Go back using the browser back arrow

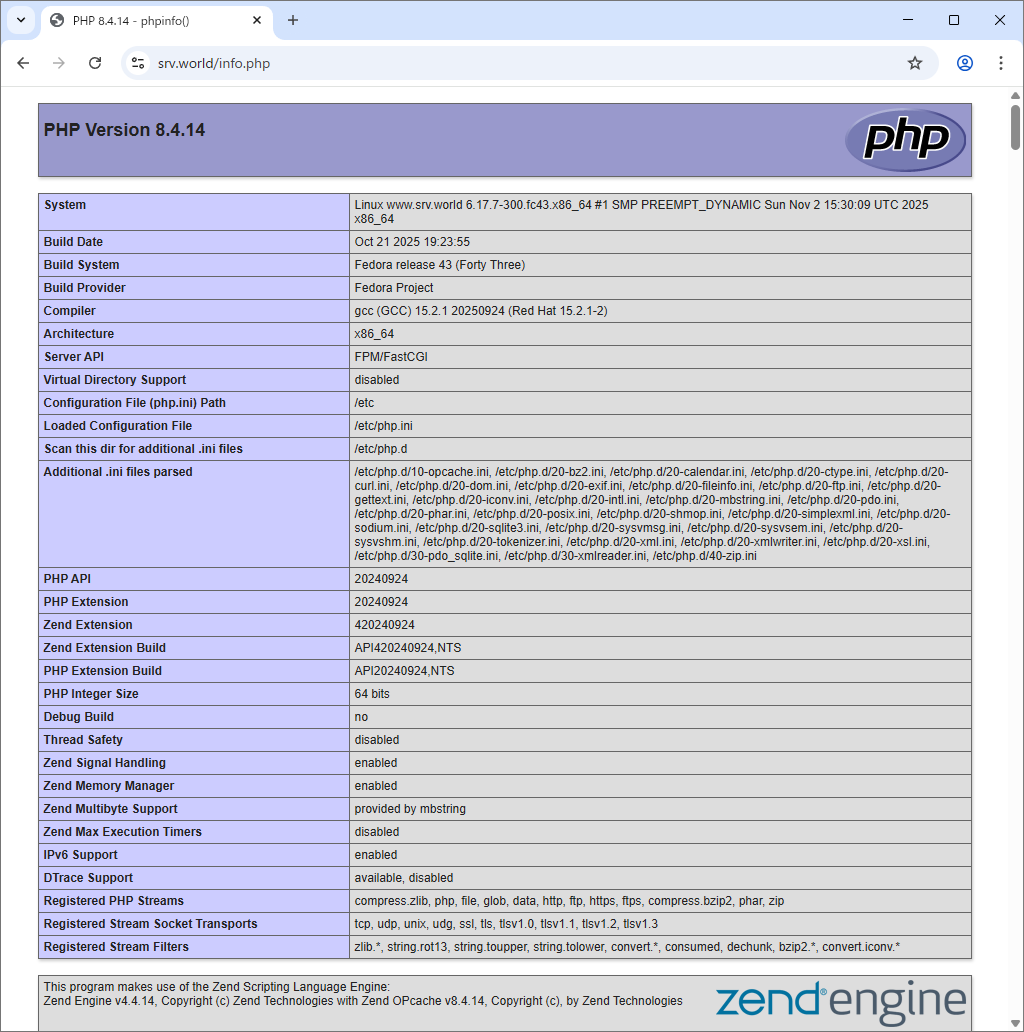(x=23, y=63)
